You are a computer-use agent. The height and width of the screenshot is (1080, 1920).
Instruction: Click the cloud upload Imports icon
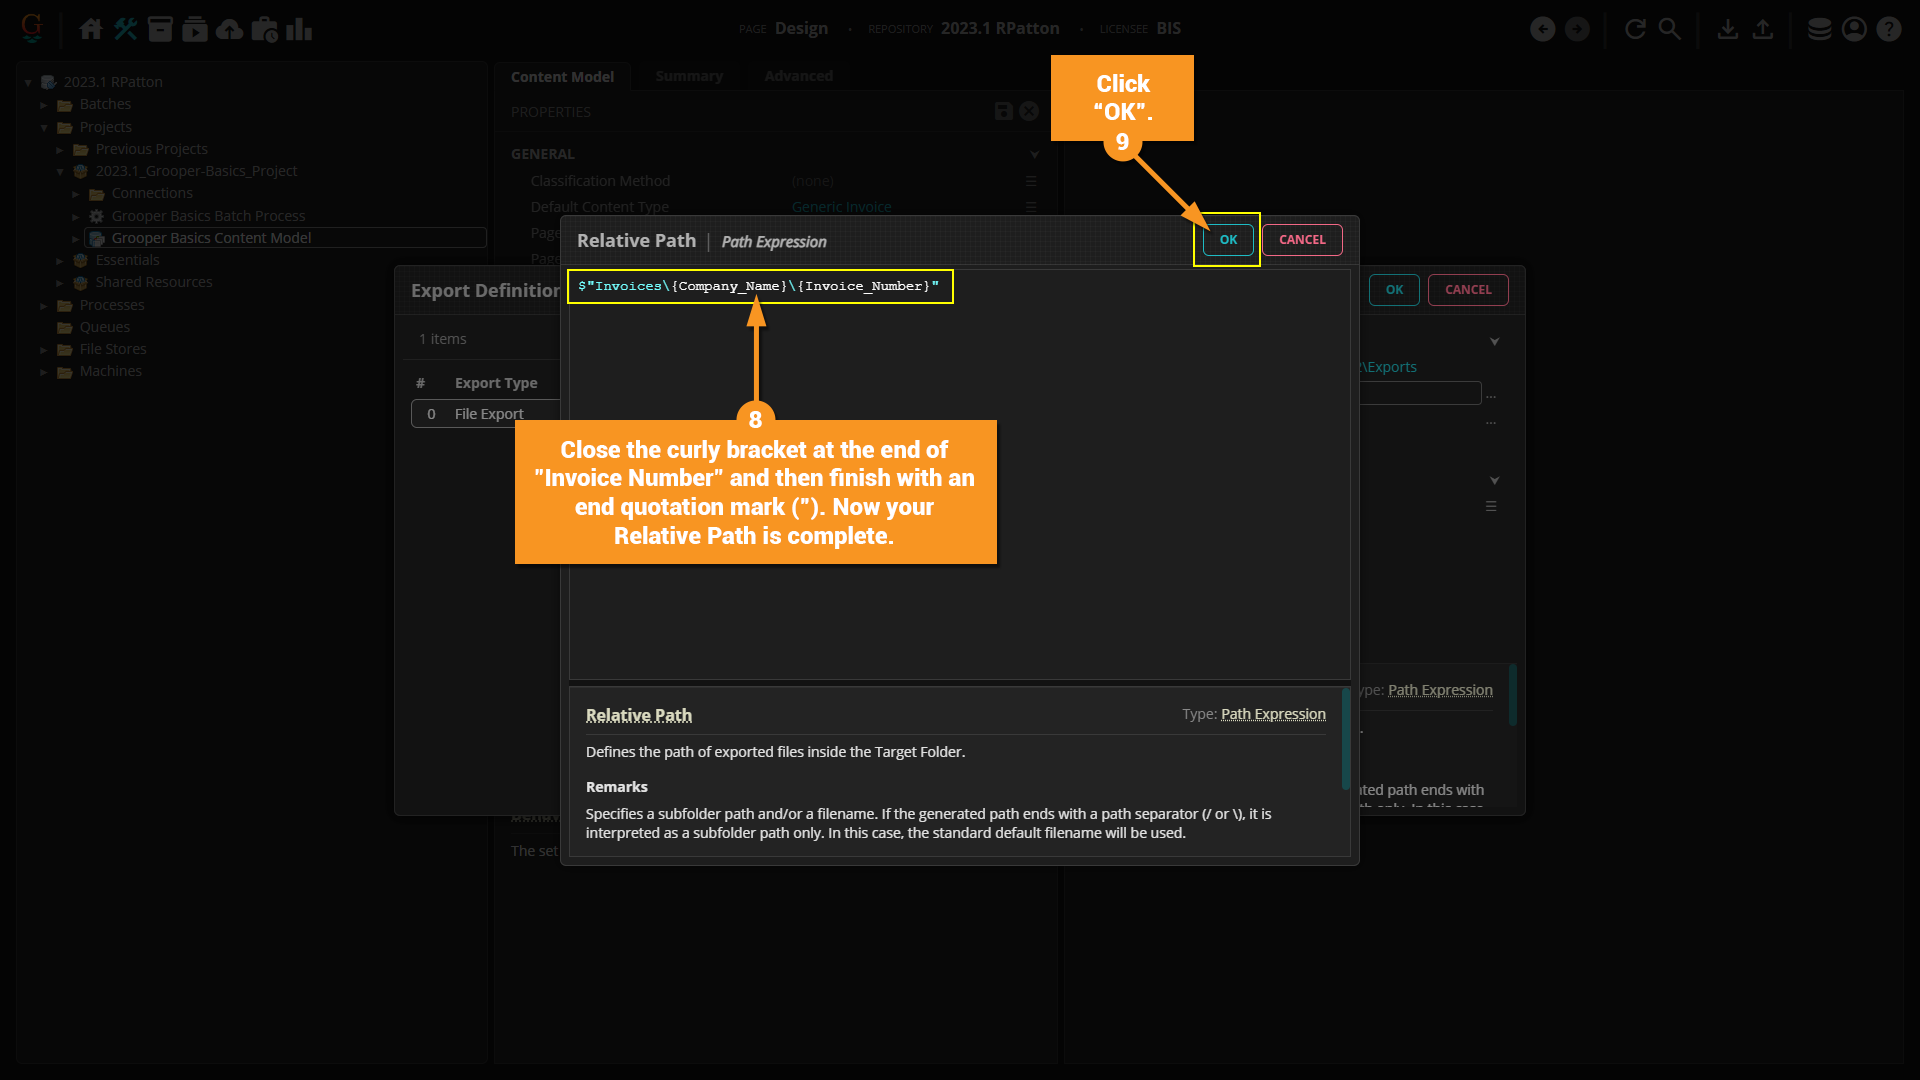230,29
